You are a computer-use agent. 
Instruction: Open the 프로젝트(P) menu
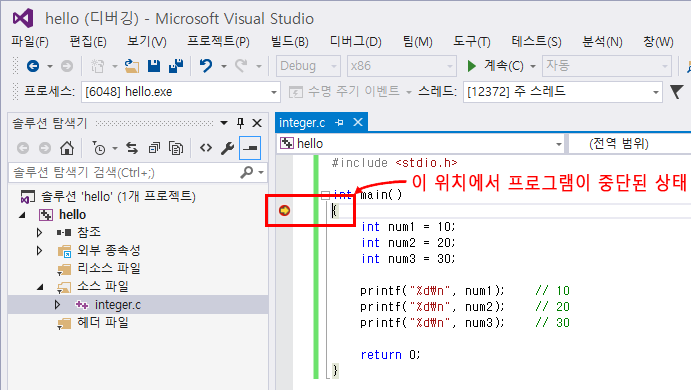218,42
